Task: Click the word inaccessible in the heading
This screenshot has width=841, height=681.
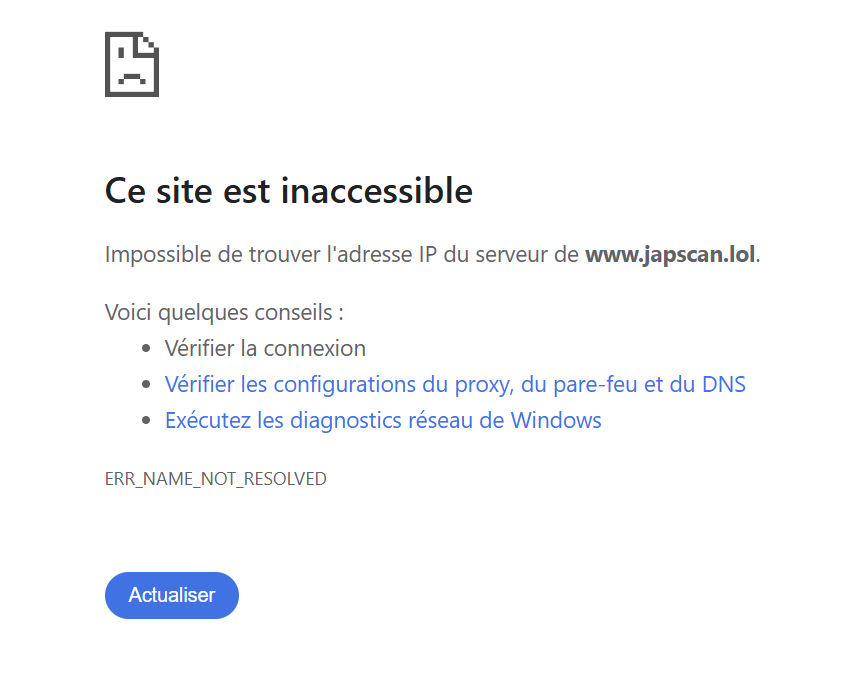Action: (x=377, y=191)
